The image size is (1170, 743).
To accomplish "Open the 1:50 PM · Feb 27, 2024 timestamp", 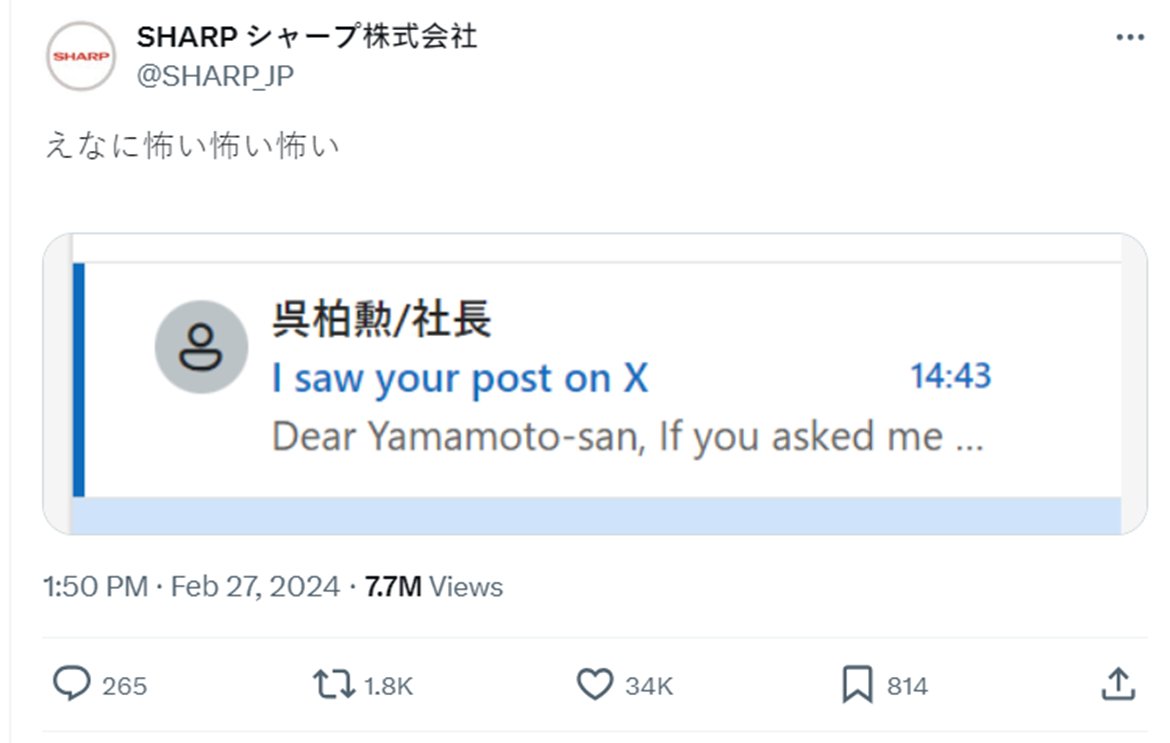I will [191, 587].
